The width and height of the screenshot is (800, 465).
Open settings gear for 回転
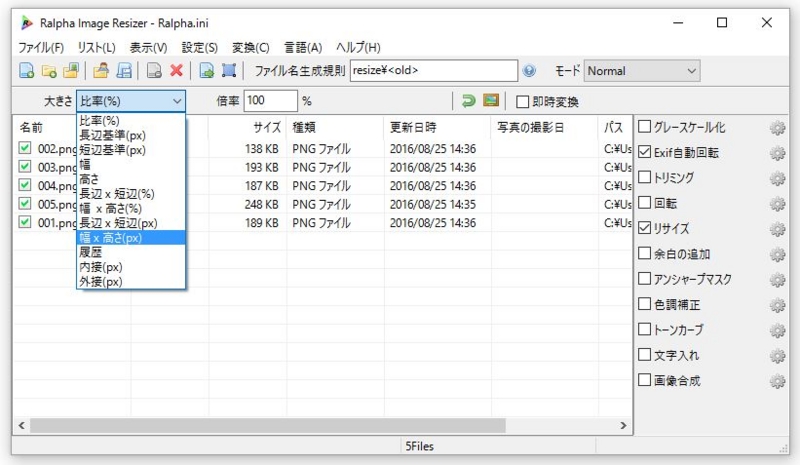pyautogui.click(x=778, y=204)
